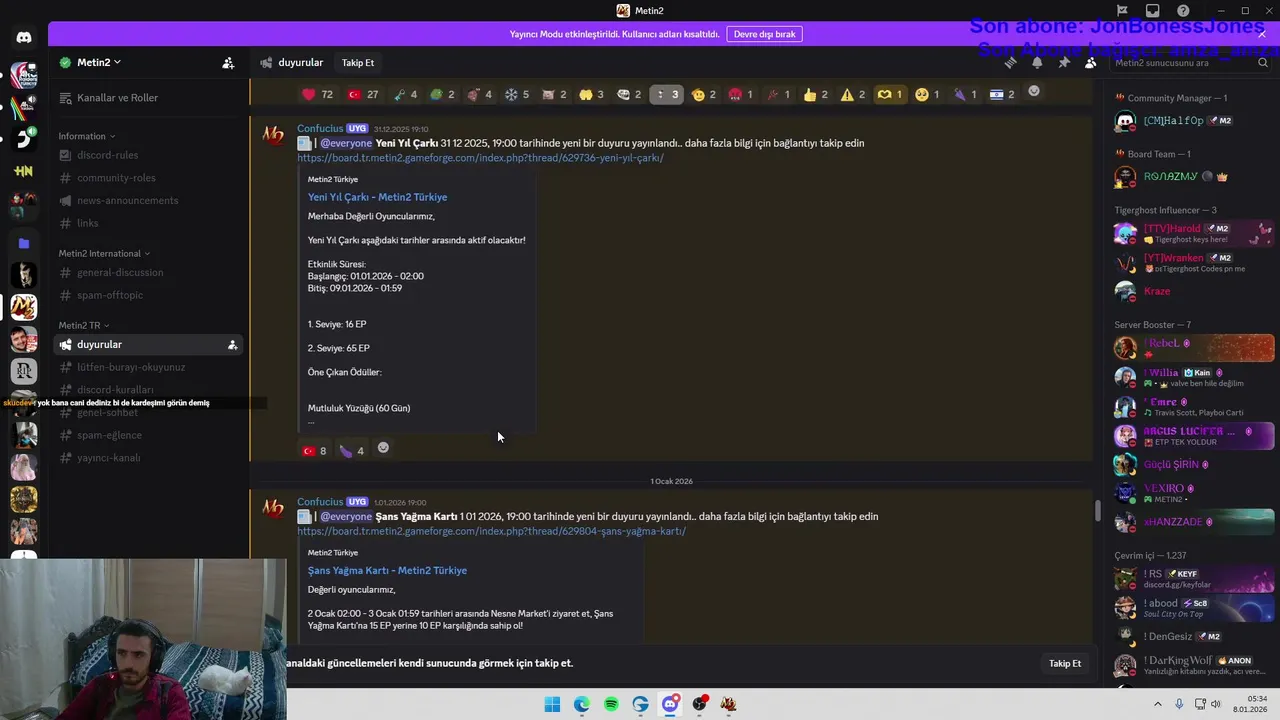This screenshot has width=1280, height=720.
Task: Open the server folder icon in sidebar
Action: (x=24, y=243)
